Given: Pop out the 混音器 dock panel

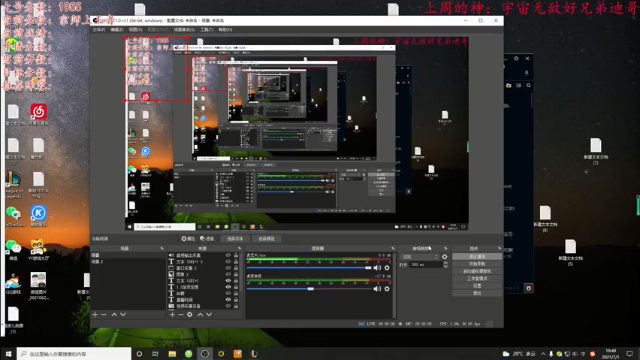Looking at the screenshot, I should 393,248.
